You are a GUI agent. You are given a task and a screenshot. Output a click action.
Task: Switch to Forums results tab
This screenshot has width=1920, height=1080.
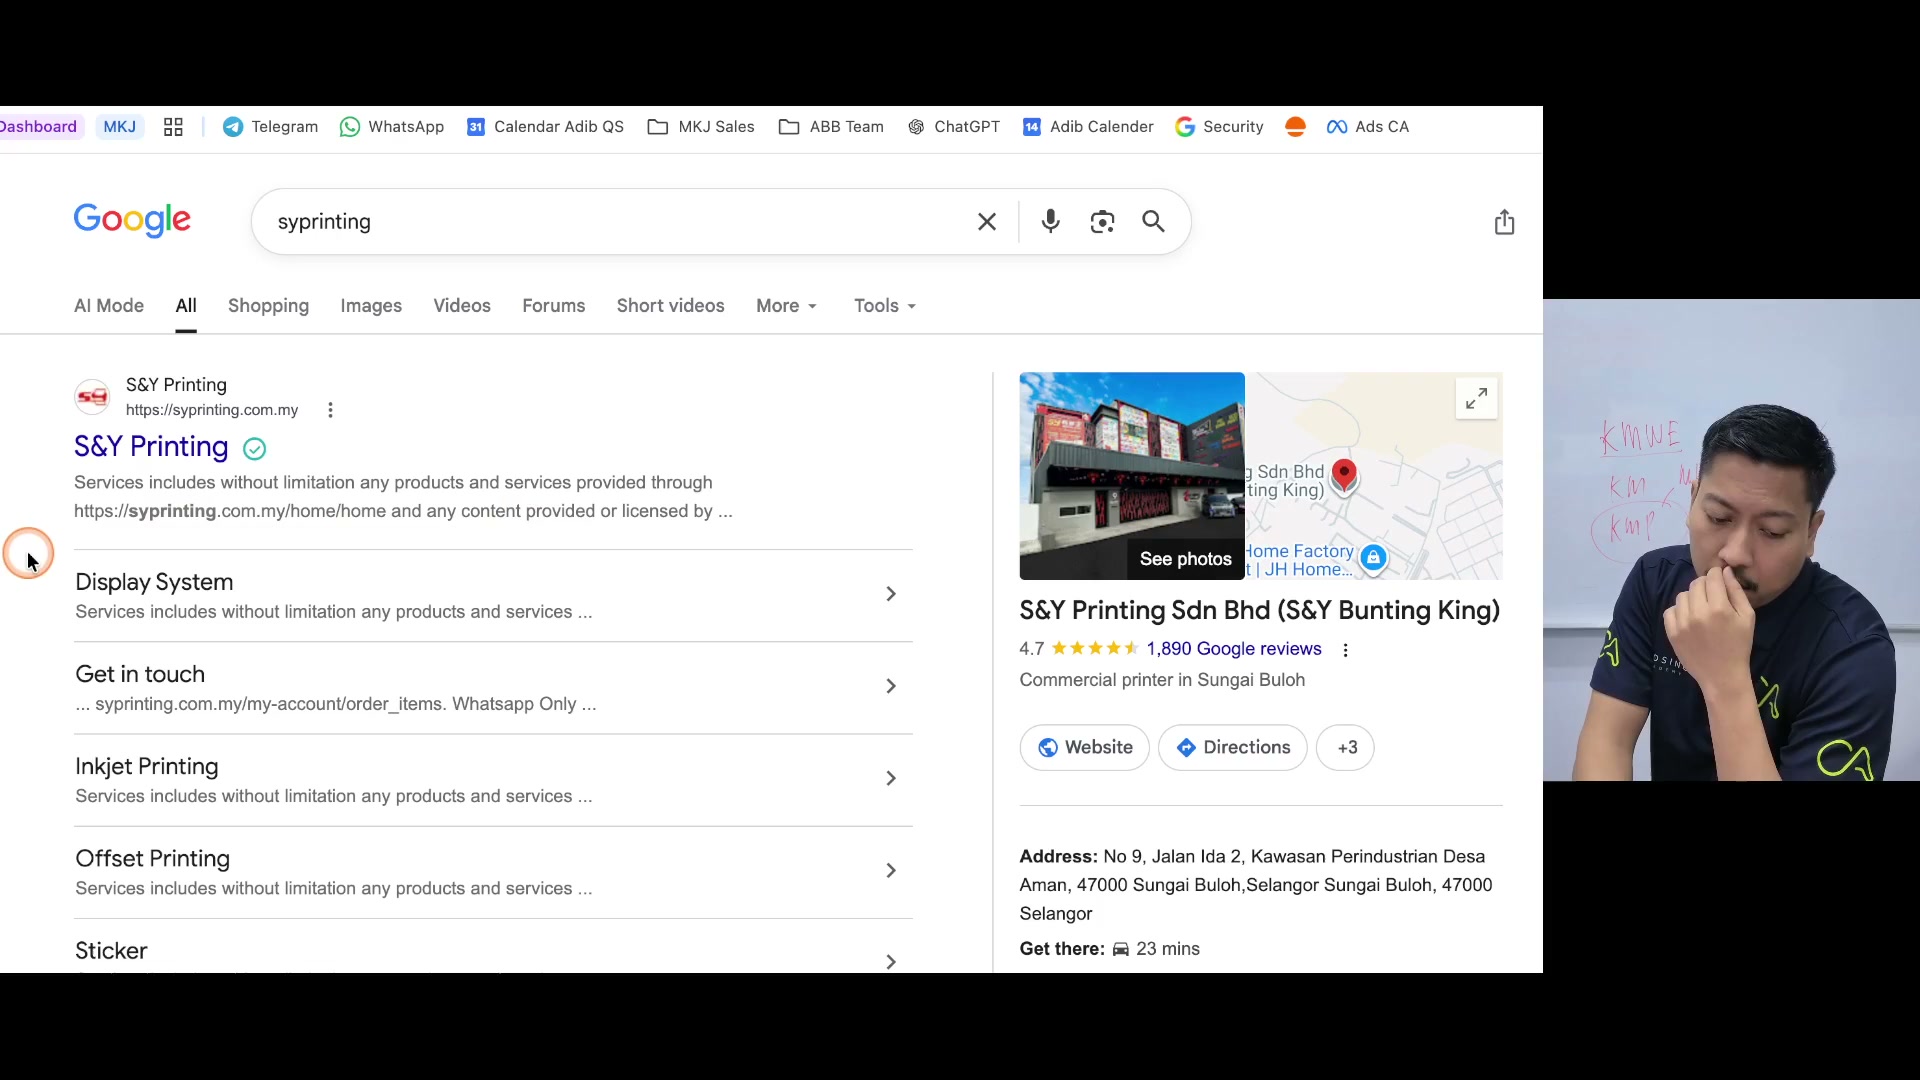tap(553, 306)
